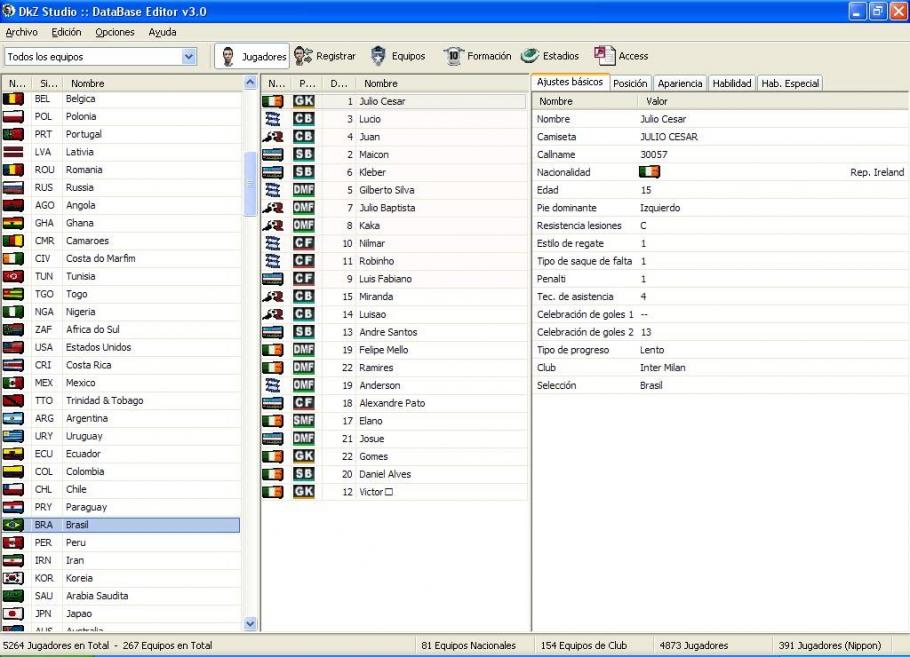Click the CF badge of Robinho
This screenshot has width=910, height=657.
click(x=304, y=261)
